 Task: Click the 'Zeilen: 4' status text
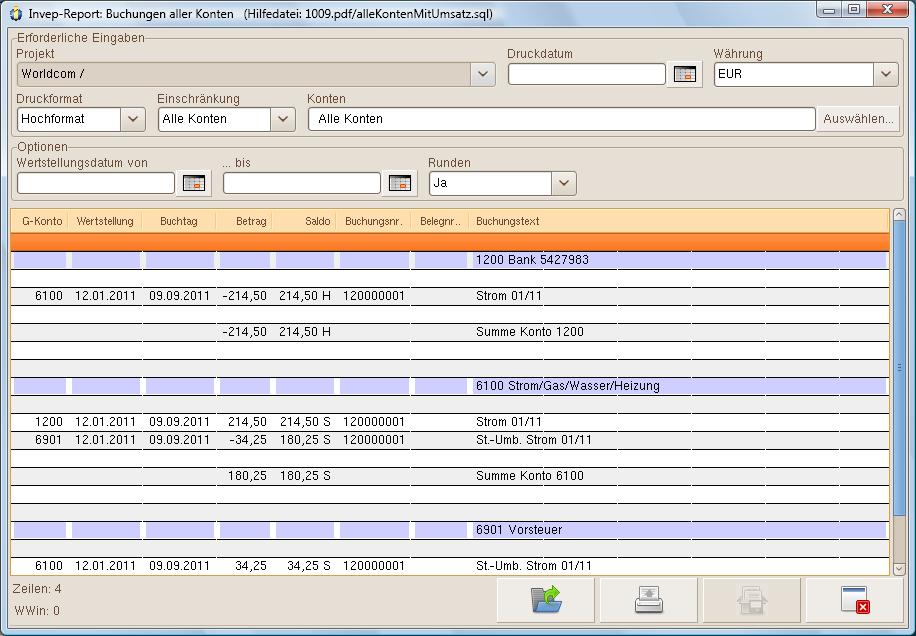(x=37, y=589)
